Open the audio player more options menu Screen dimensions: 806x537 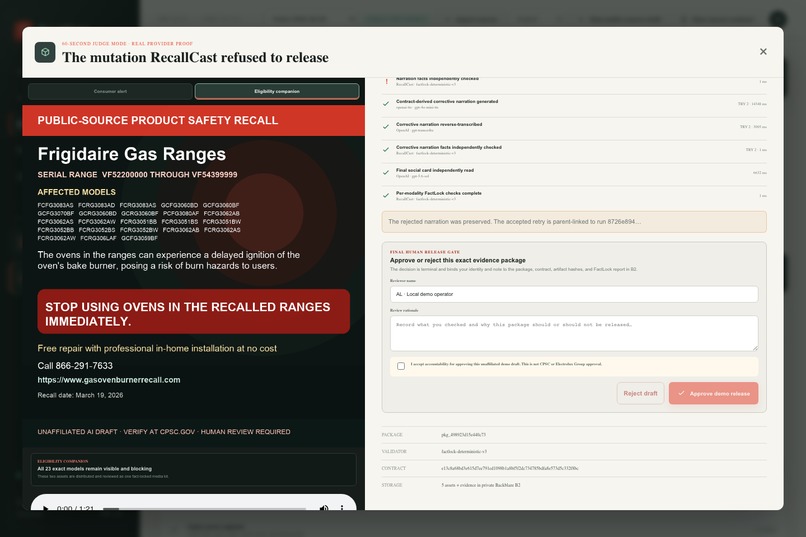(x=342, y=508)
